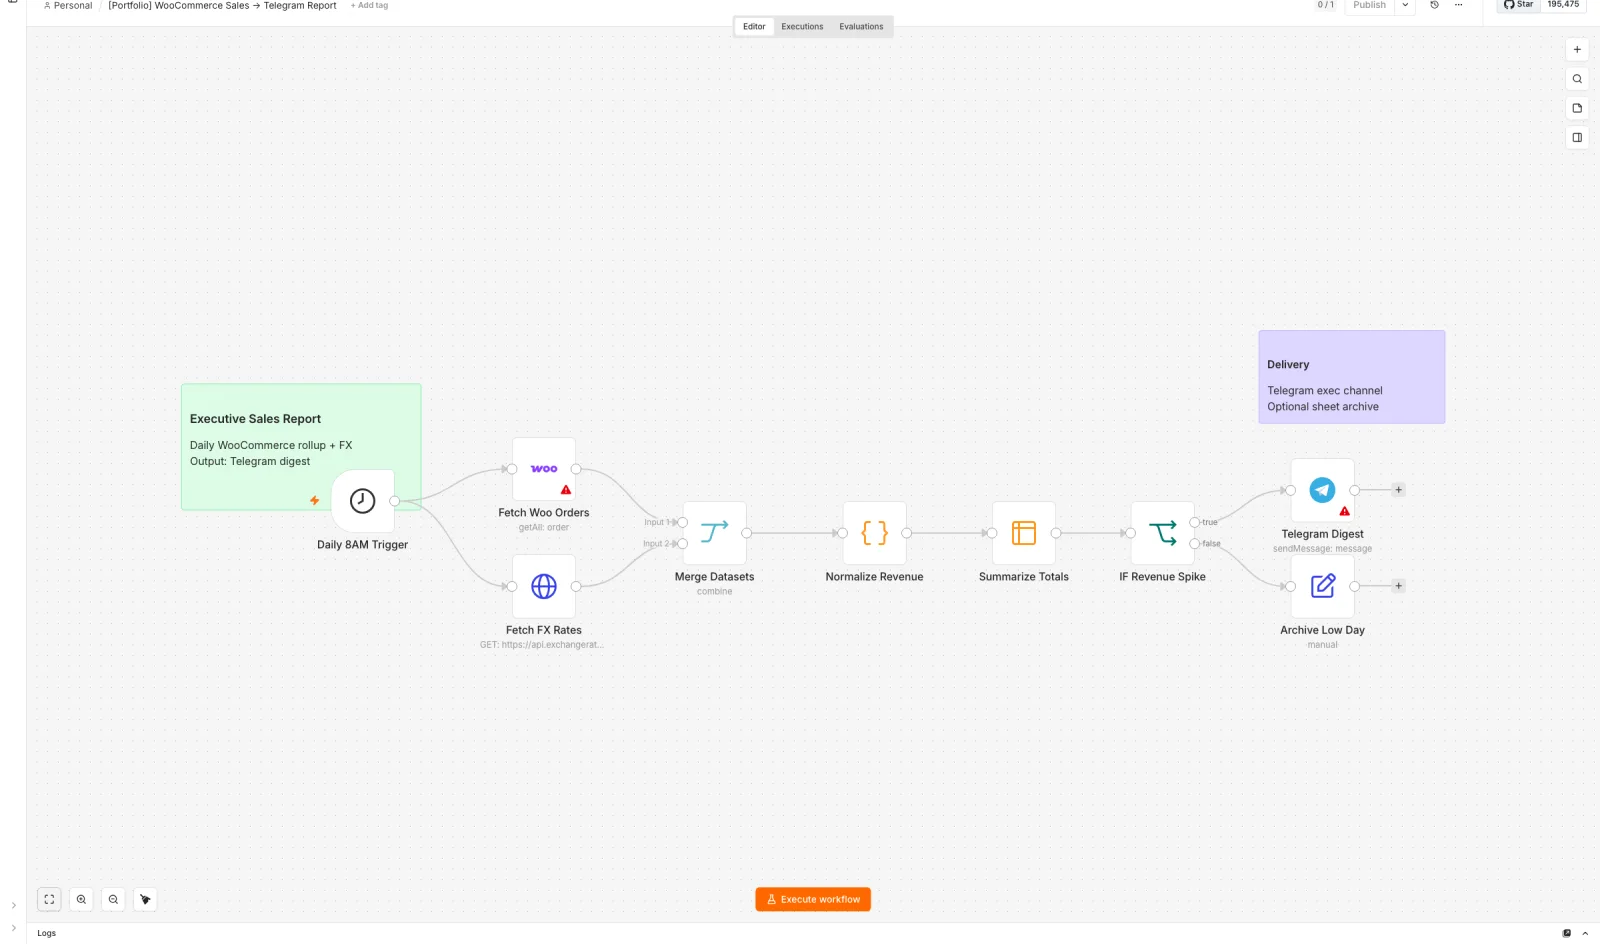Open the more options ellipsis menu

(x=1458, y=5)
